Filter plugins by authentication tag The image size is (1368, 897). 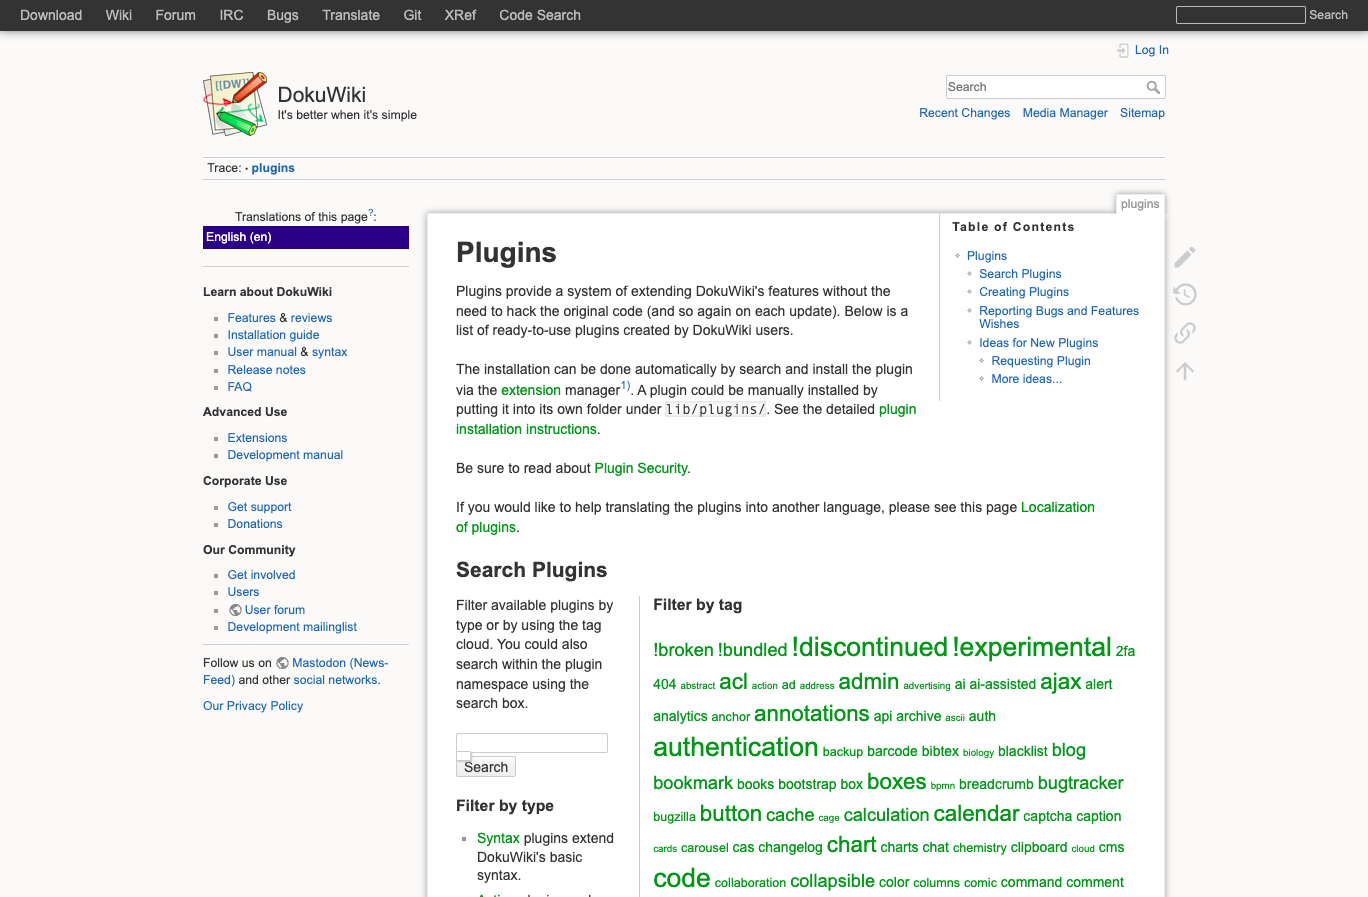(x=735, y=747)
